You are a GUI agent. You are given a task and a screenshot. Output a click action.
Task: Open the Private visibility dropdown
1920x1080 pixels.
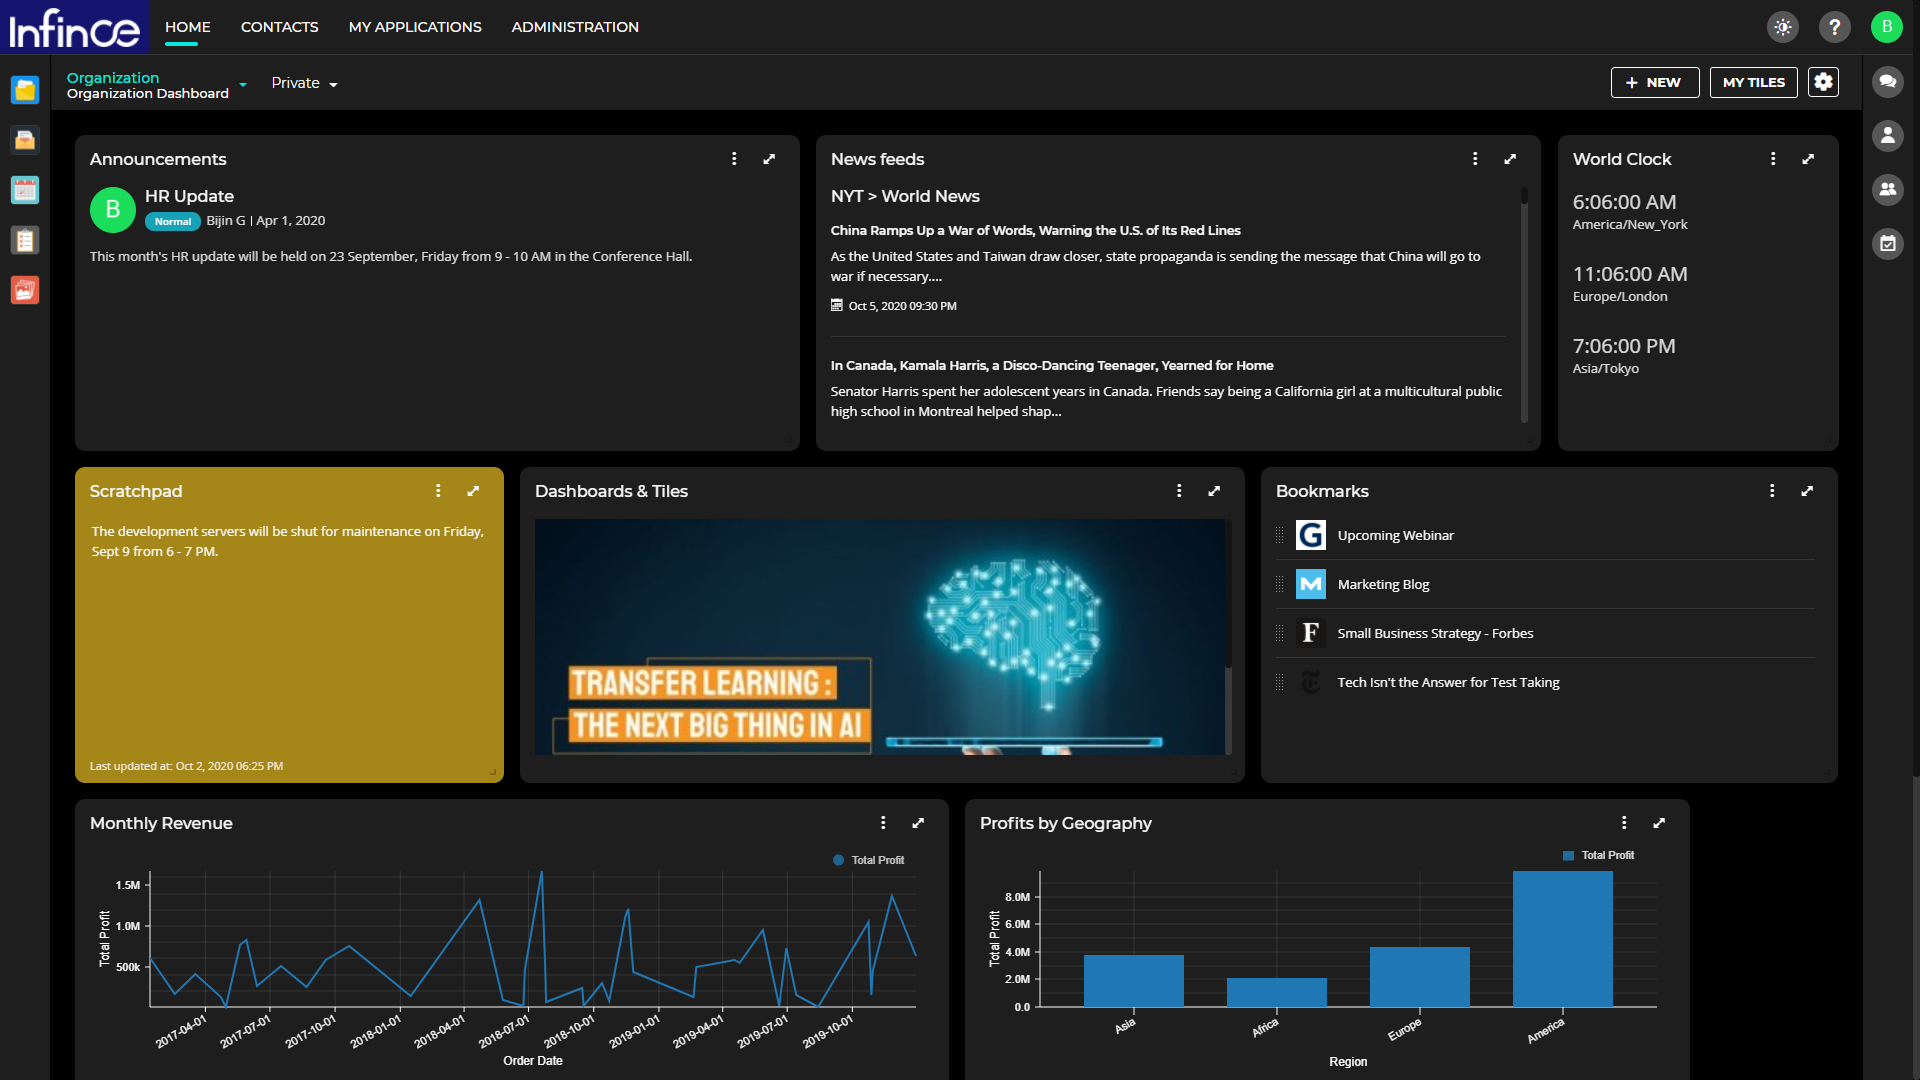(x=304, y=83)
